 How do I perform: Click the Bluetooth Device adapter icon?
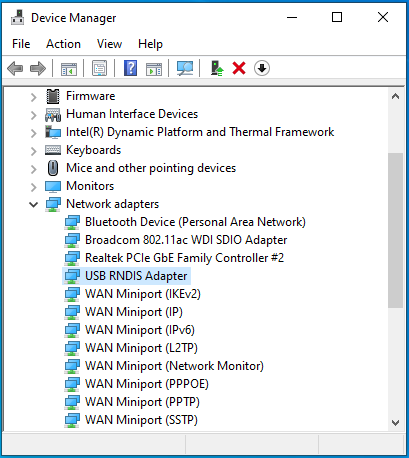point(72,222)
